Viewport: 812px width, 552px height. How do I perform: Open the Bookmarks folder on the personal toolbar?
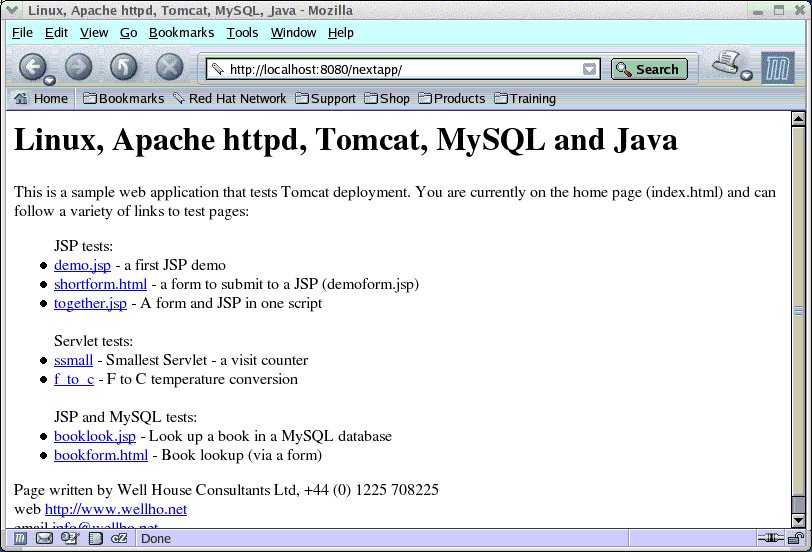coord(124,98)
